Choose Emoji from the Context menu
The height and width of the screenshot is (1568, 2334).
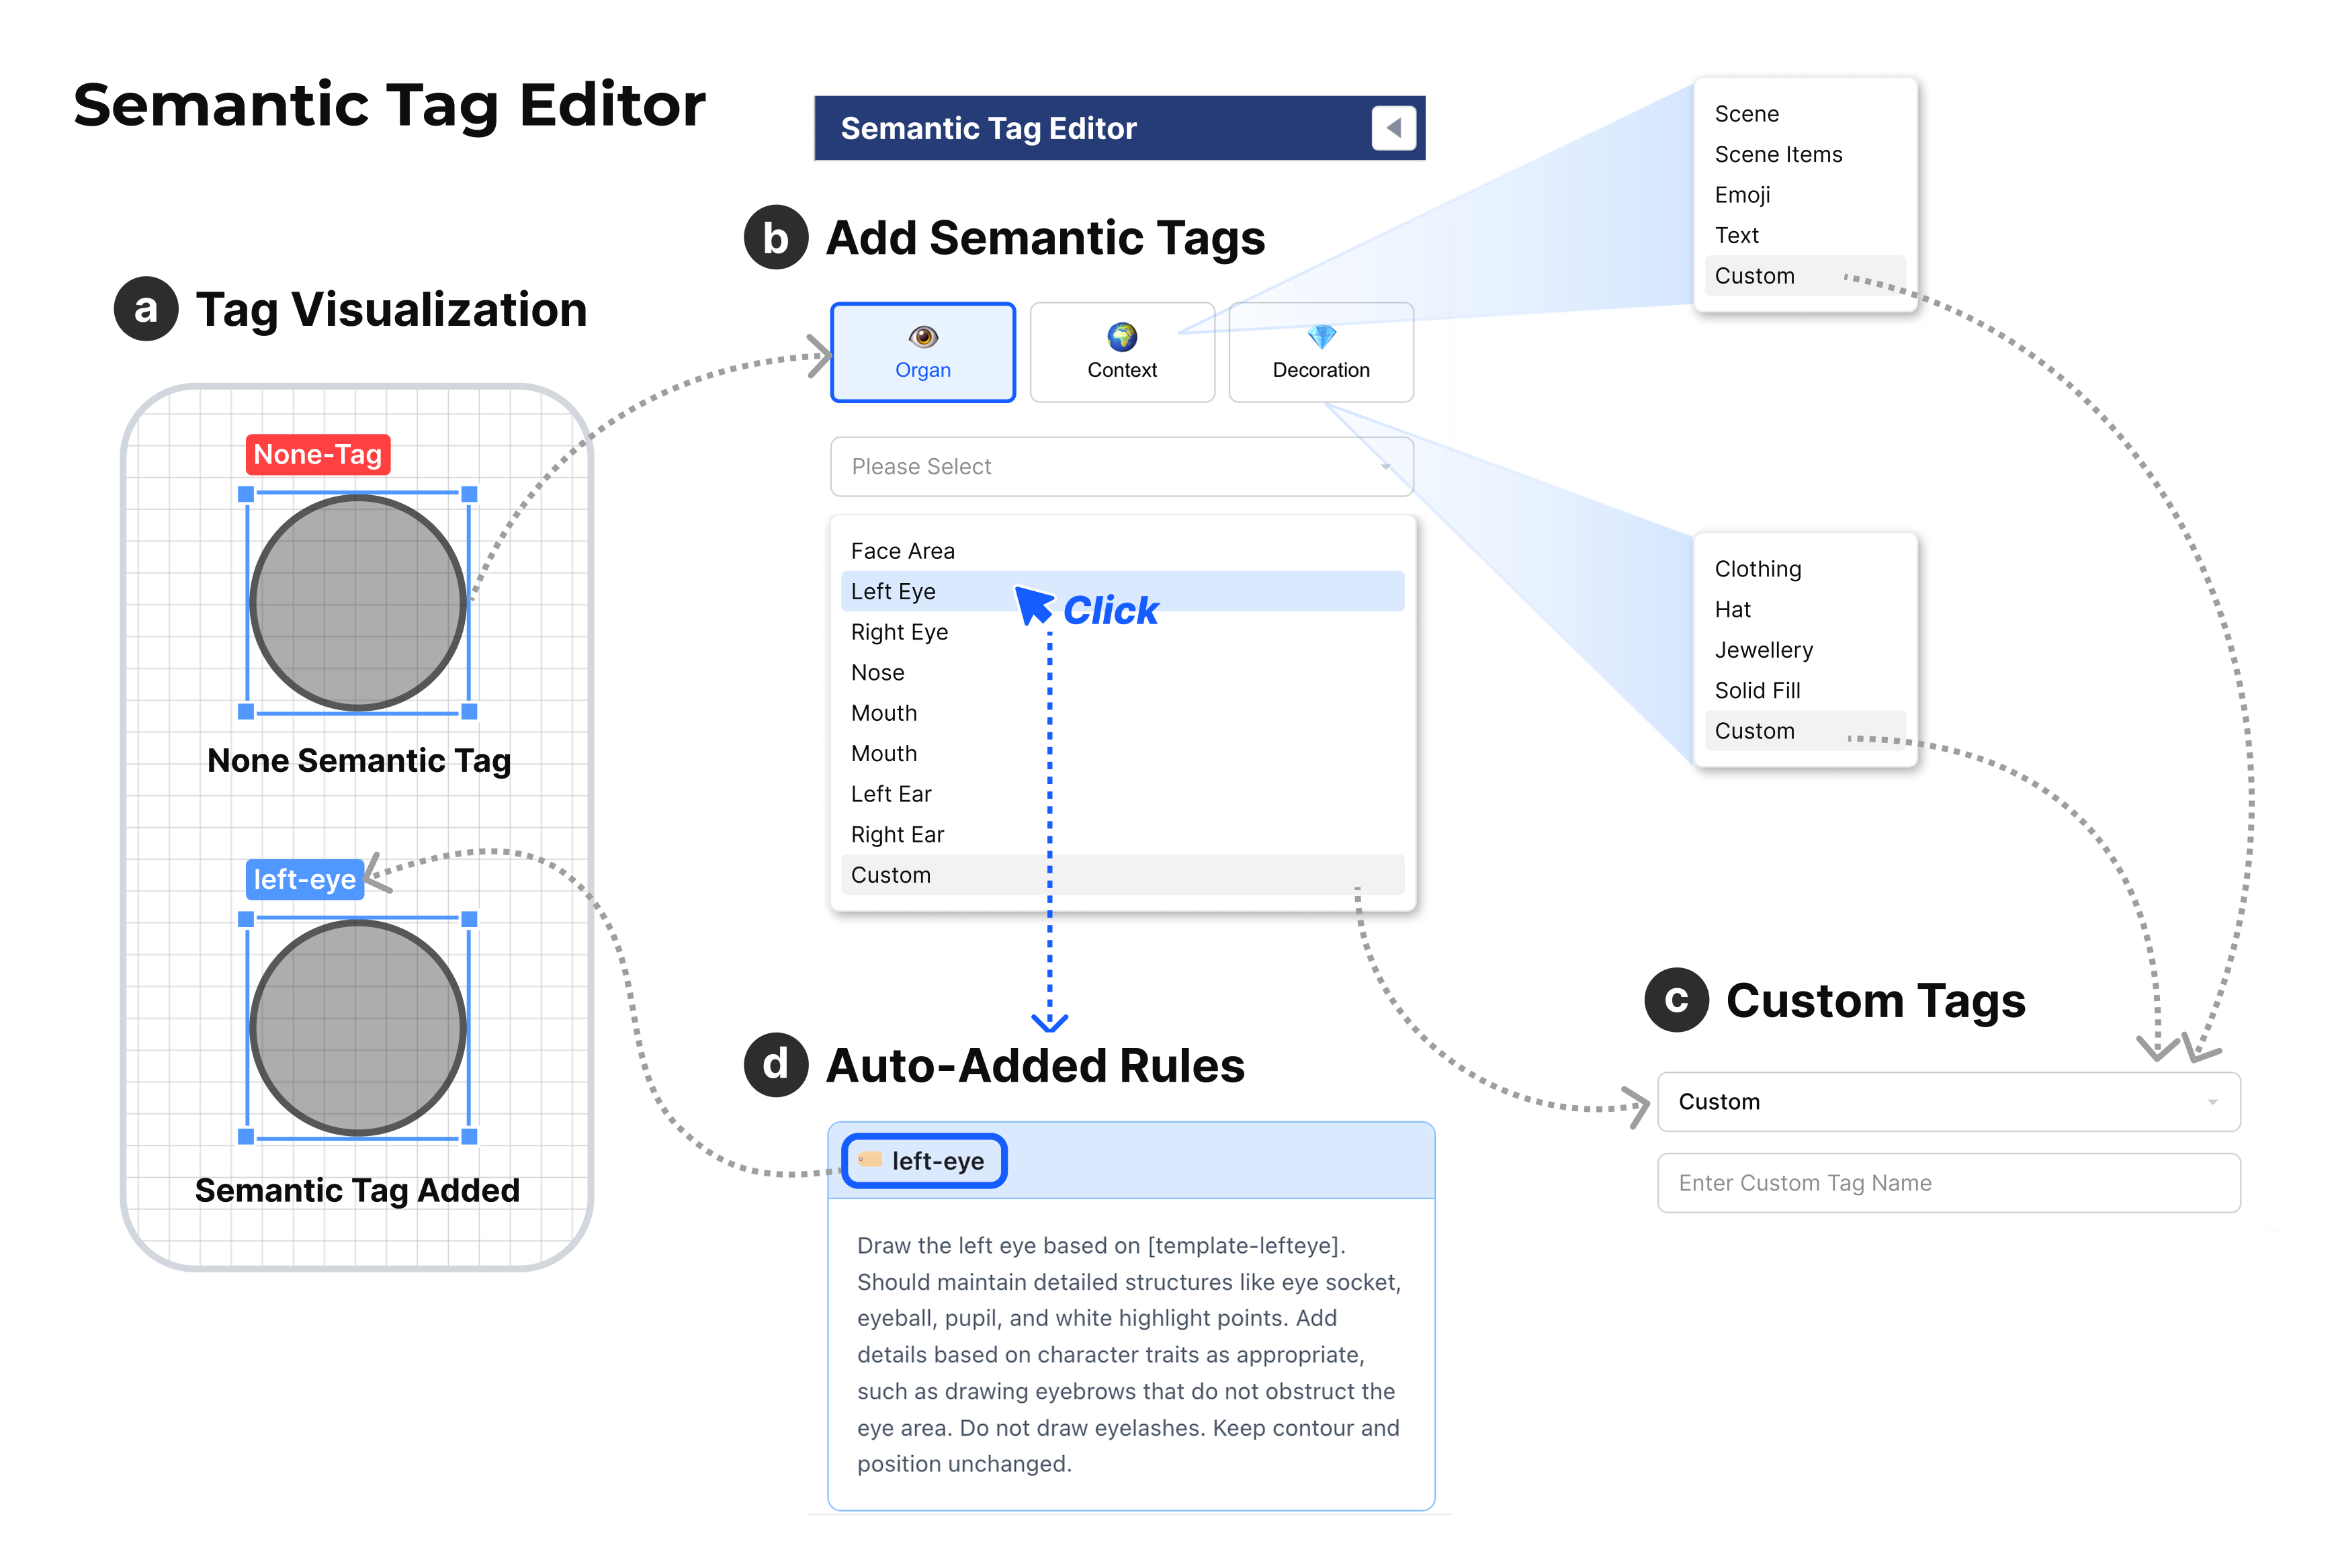[1742, 195]
